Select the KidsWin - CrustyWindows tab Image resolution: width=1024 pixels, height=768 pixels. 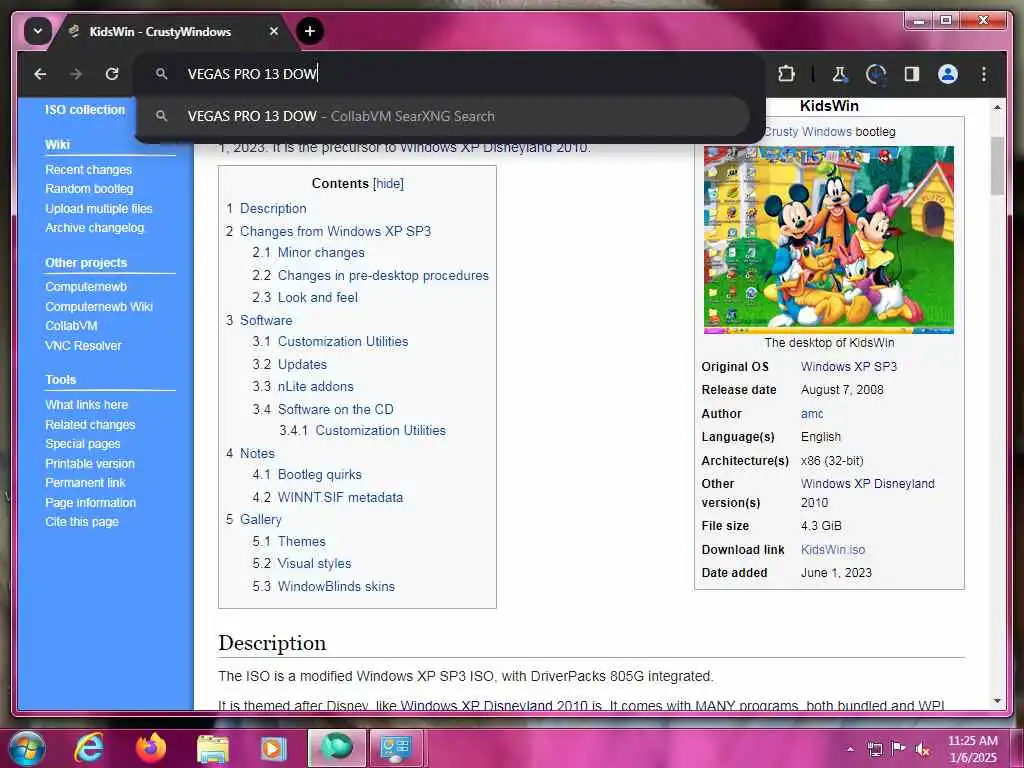click(160, 31)
